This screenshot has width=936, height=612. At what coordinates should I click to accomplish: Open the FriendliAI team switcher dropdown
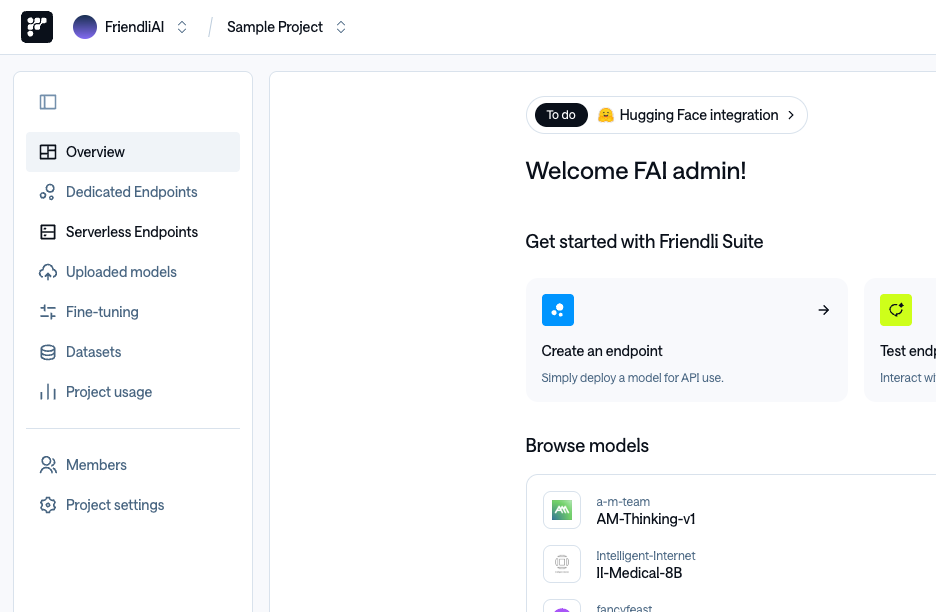[182, 27]
